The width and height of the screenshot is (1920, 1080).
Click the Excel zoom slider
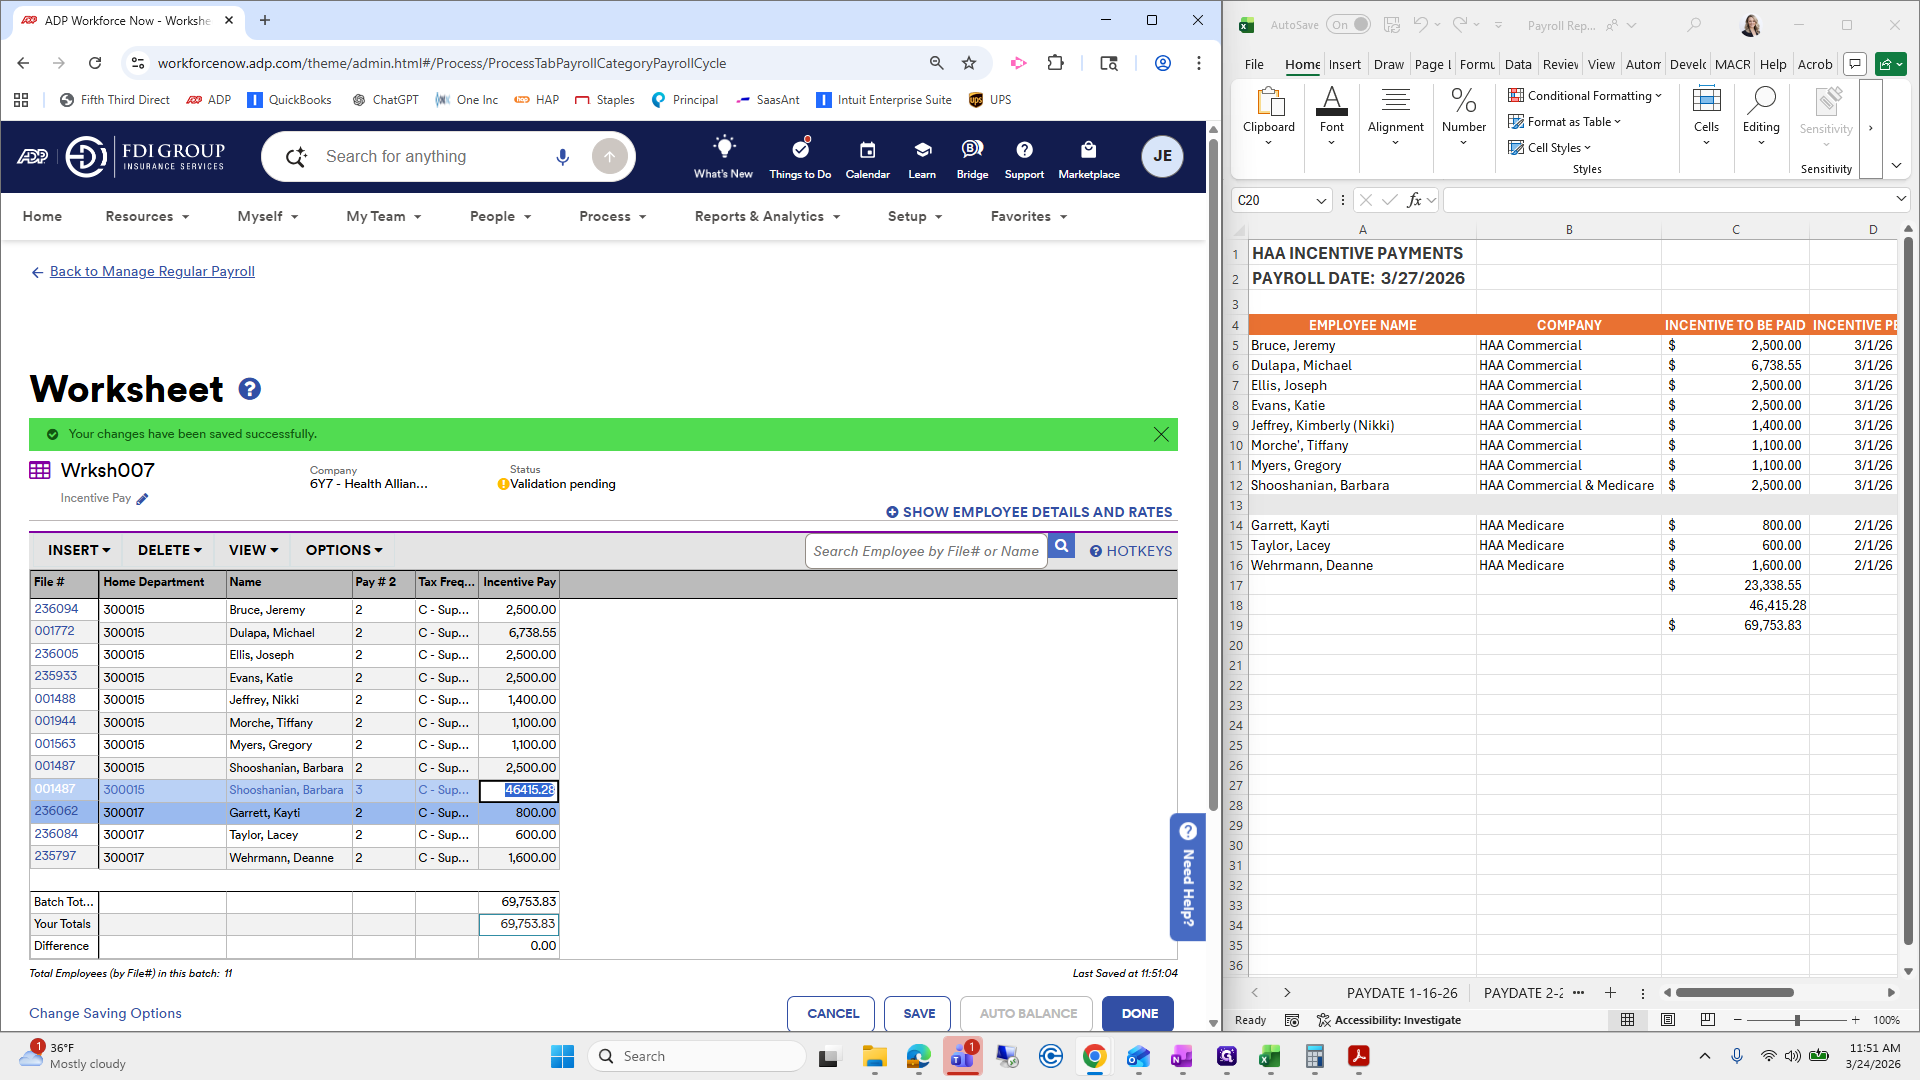(1797, 1020)
